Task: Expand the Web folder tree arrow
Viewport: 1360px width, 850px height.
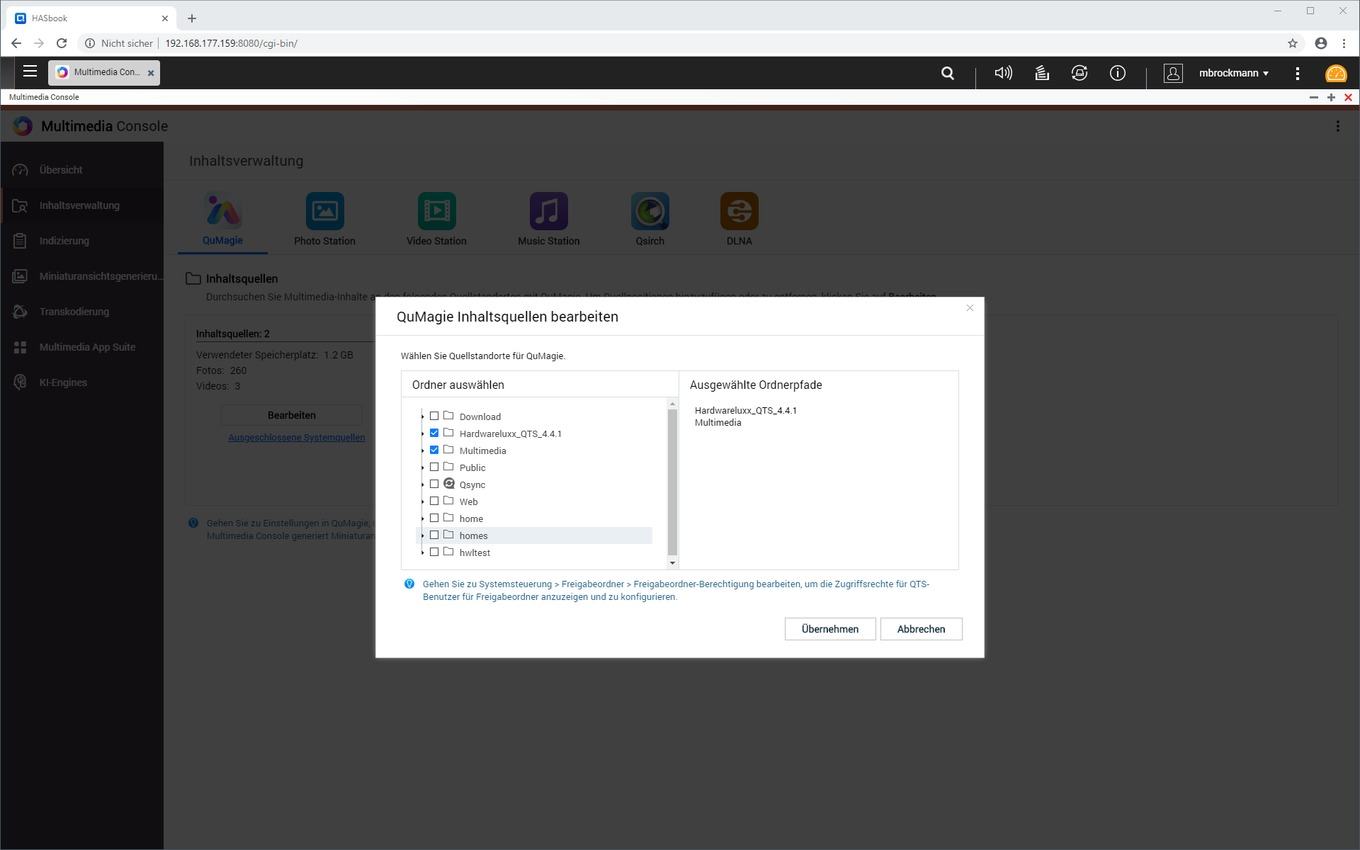Action: pos(422,502)
